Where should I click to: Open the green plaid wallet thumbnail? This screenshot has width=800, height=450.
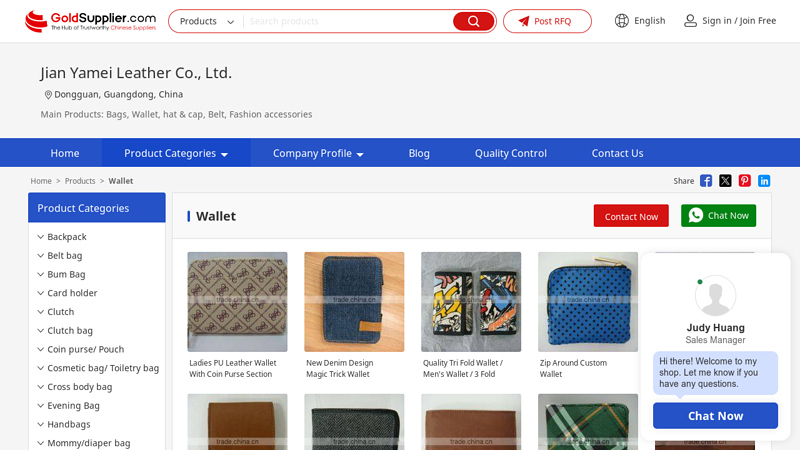coord(588,422)
